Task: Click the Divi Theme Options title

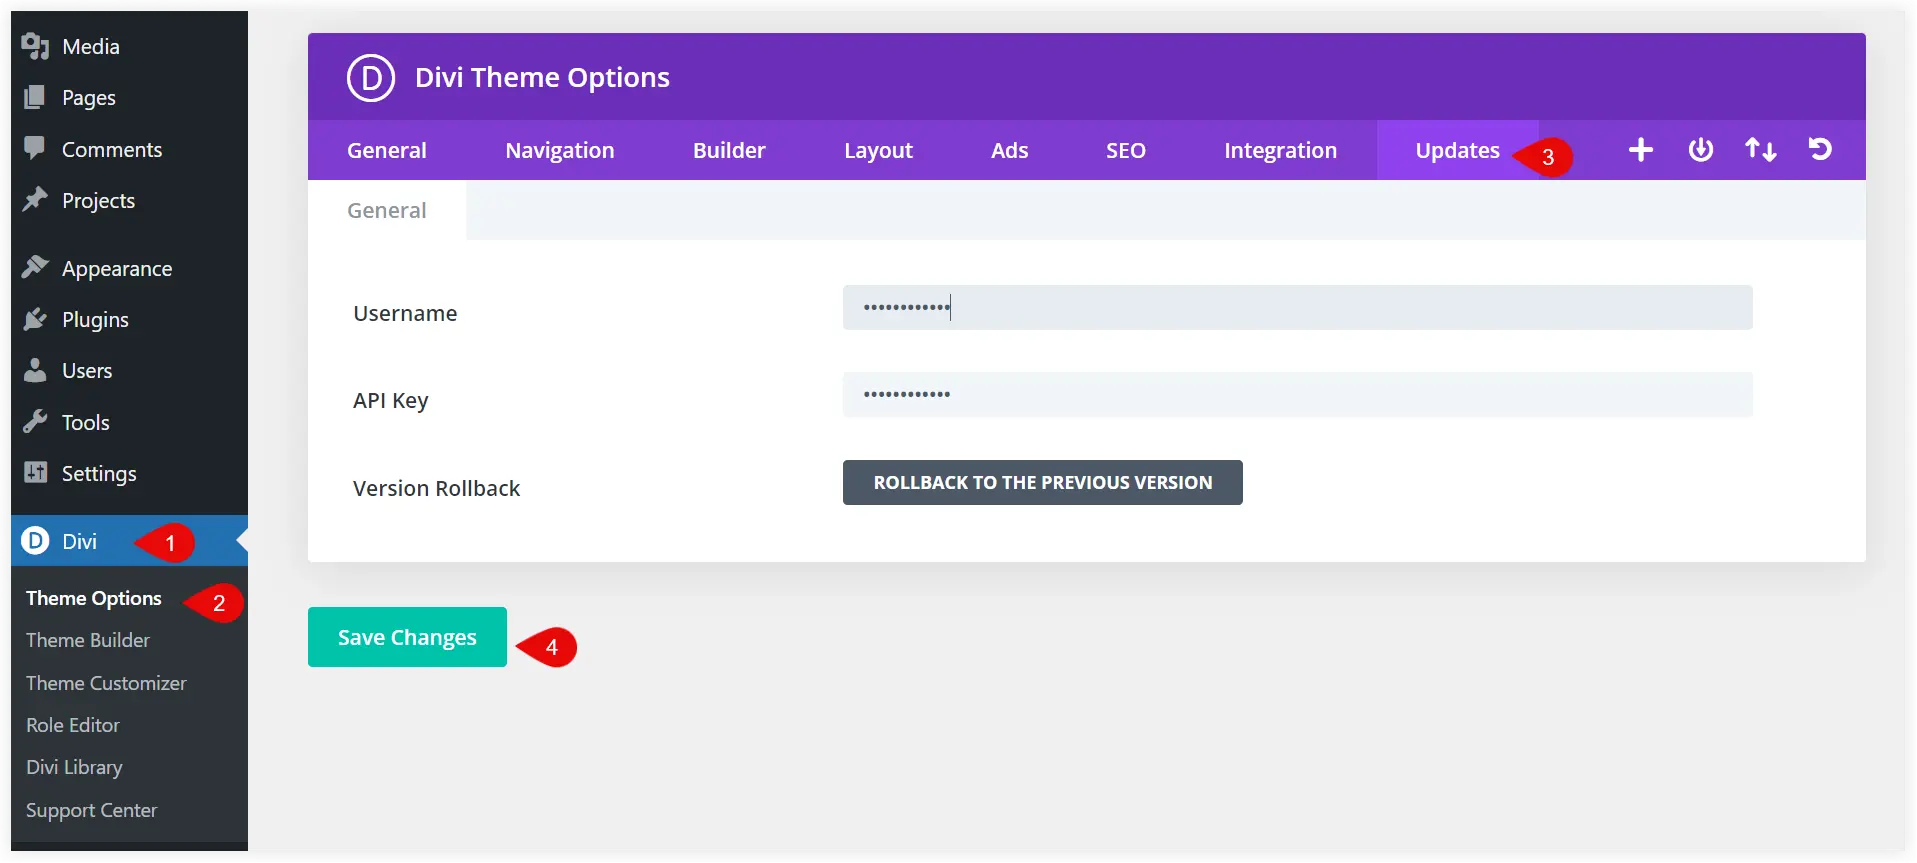Action: click(542, 77)
